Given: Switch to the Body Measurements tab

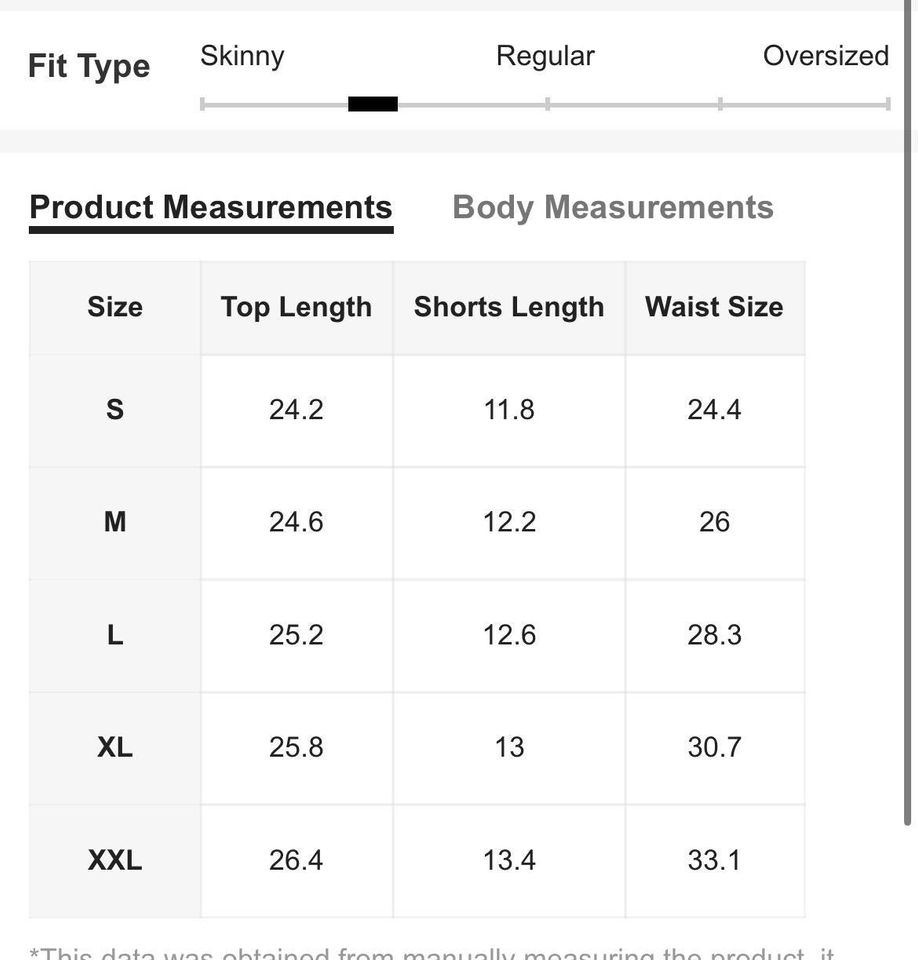Looking at the screenshot, I should tap(612, 207).
